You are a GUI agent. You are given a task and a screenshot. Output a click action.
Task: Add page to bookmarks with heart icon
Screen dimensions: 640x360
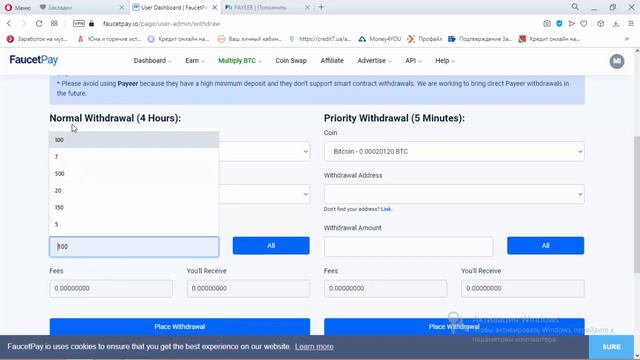click(x=584, y=24)
